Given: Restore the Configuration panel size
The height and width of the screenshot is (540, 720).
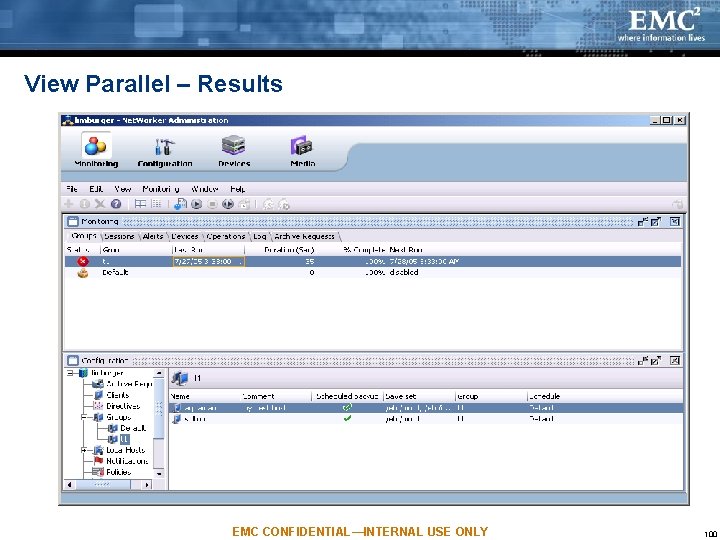Looking at the screenshot, I should coord(643,360).
